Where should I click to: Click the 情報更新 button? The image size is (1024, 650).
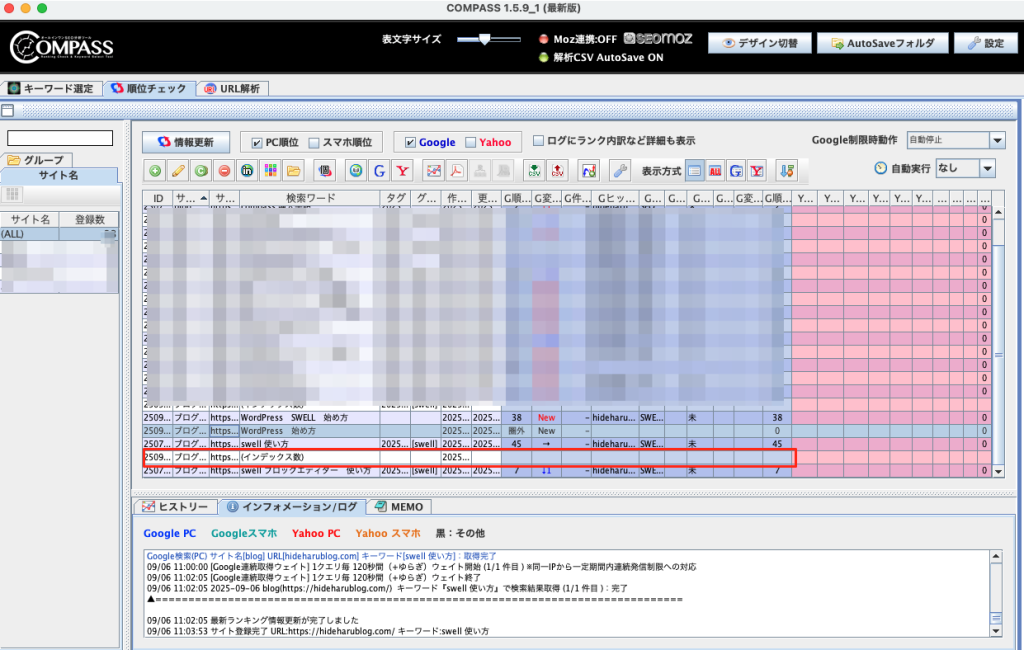(x=185, y=142)
